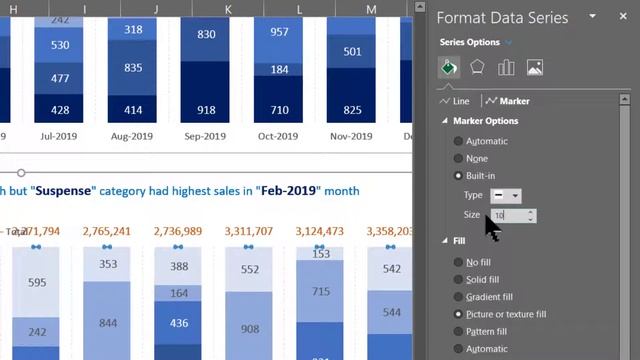Open the task pane options arrow

click(592, 16)
